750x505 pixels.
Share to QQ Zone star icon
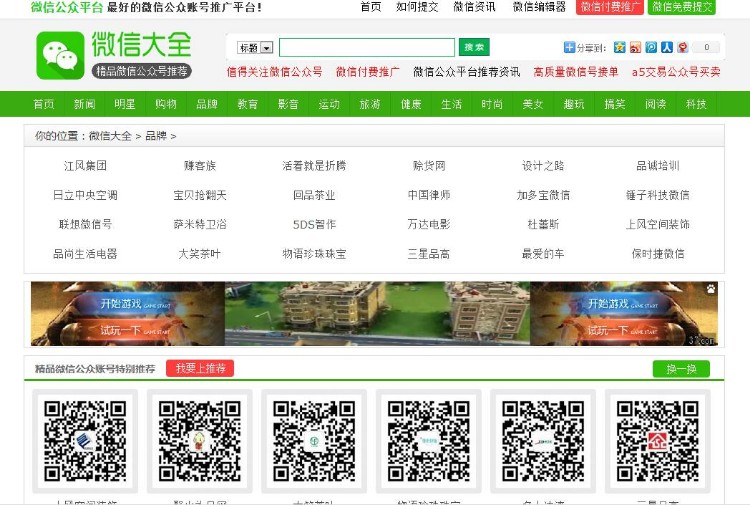pyautogui.click(x=619, y=47)
